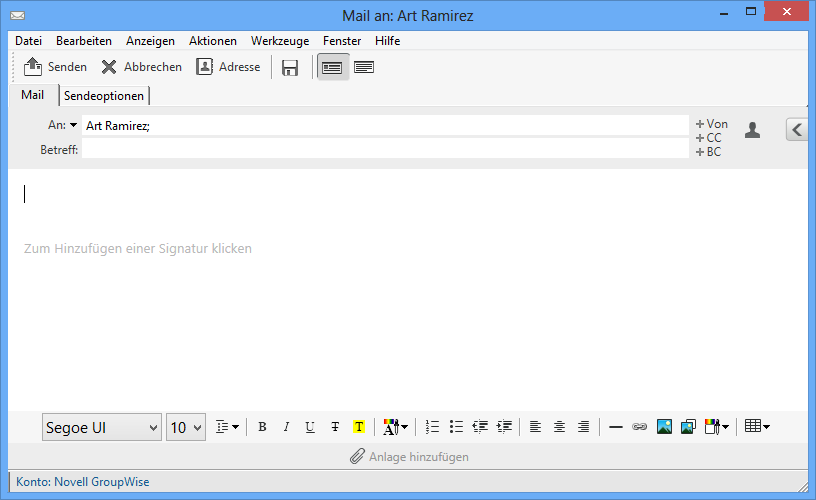This screenshot has width=816, height=500.
Task: Add the BC field
Action: coord(709,152)
